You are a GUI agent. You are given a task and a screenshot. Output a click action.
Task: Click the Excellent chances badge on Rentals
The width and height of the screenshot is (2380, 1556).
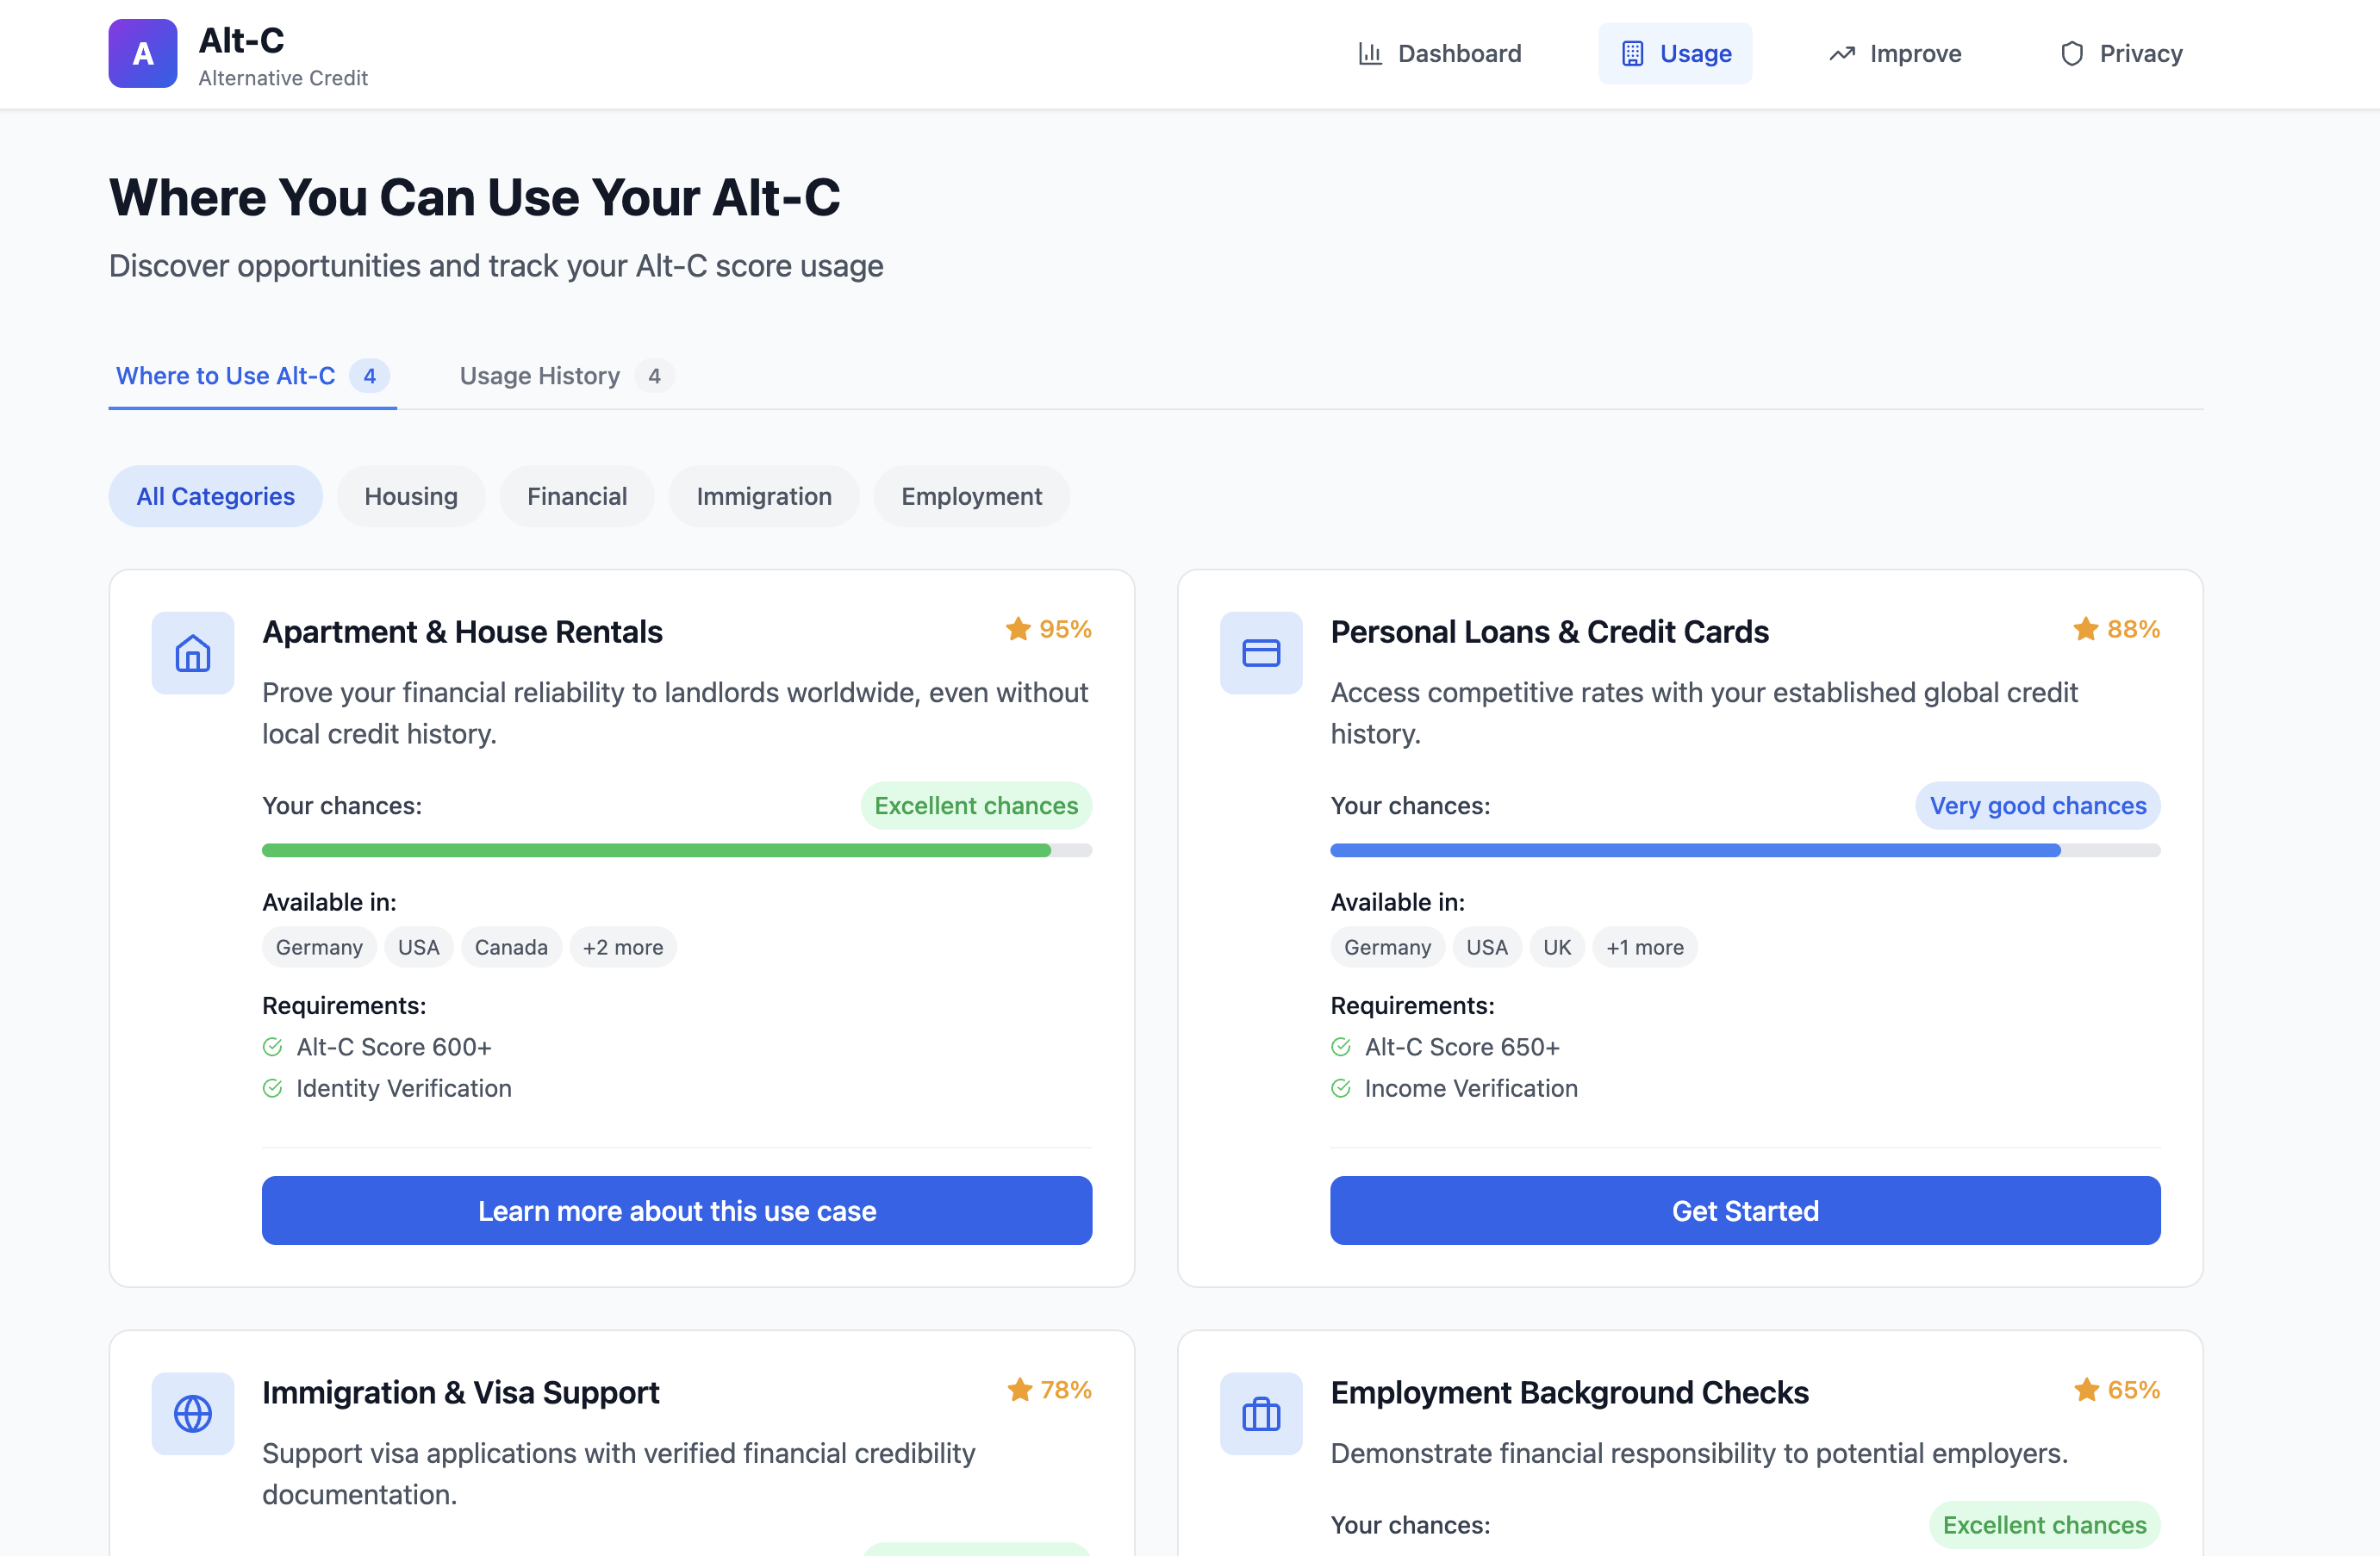[x=975, y=806]
